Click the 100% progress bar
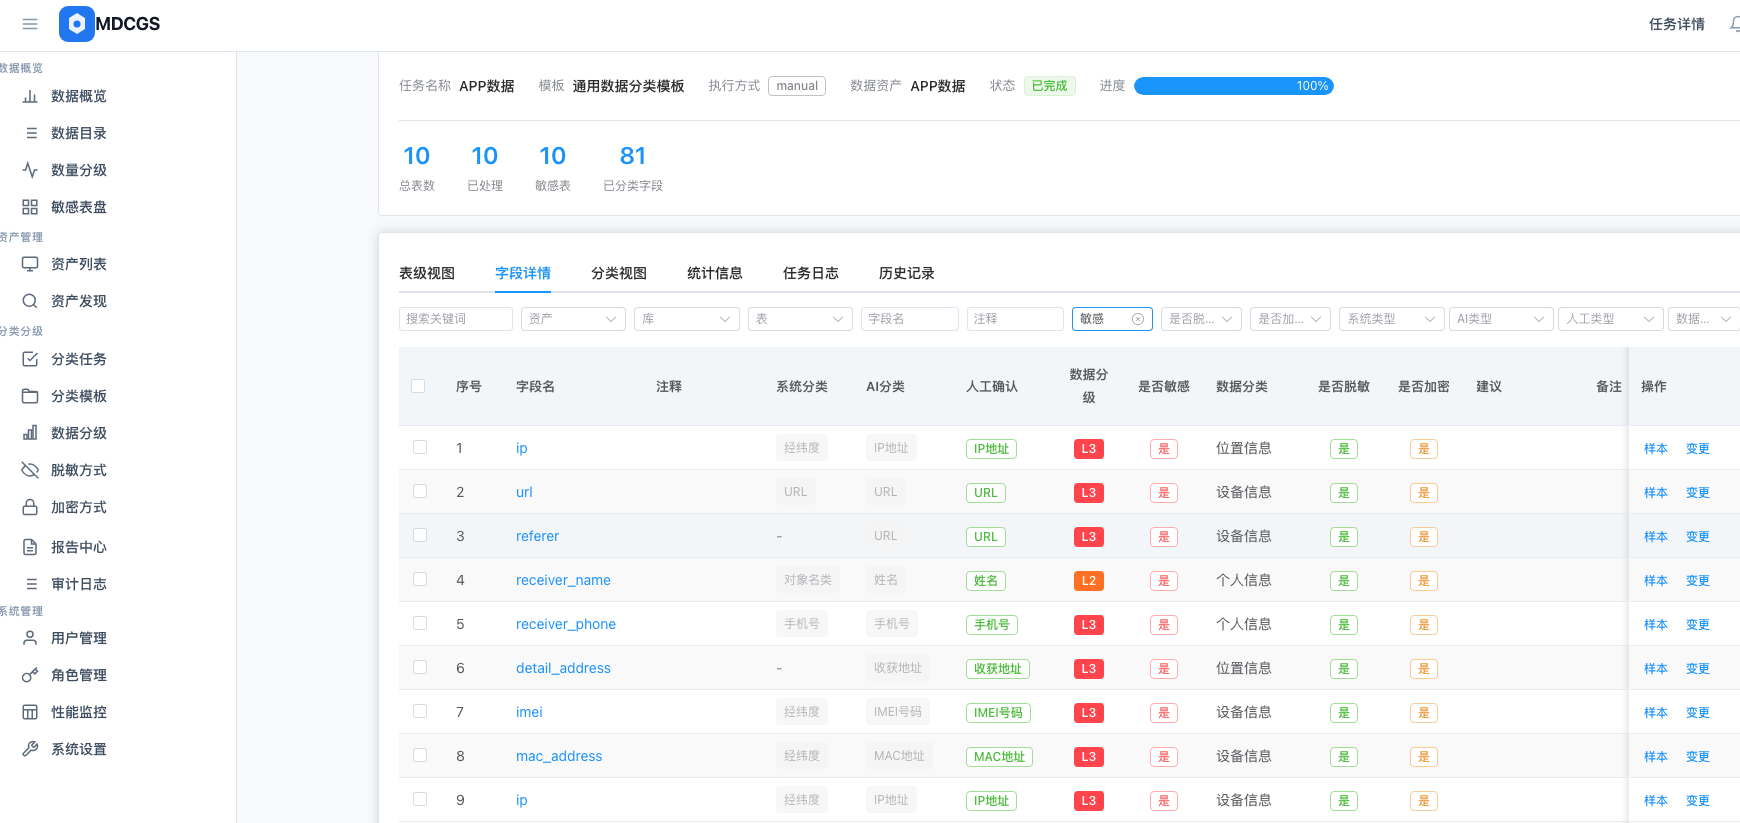 tap(1234, 86)
